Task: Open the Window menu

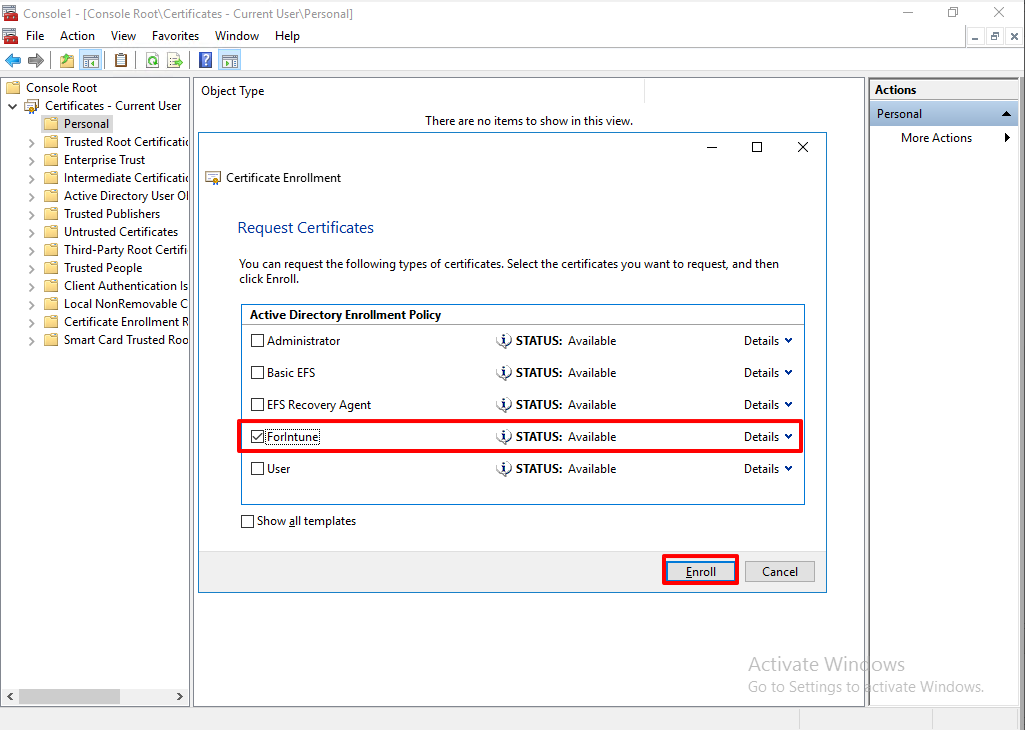Action: pos(237,36)
